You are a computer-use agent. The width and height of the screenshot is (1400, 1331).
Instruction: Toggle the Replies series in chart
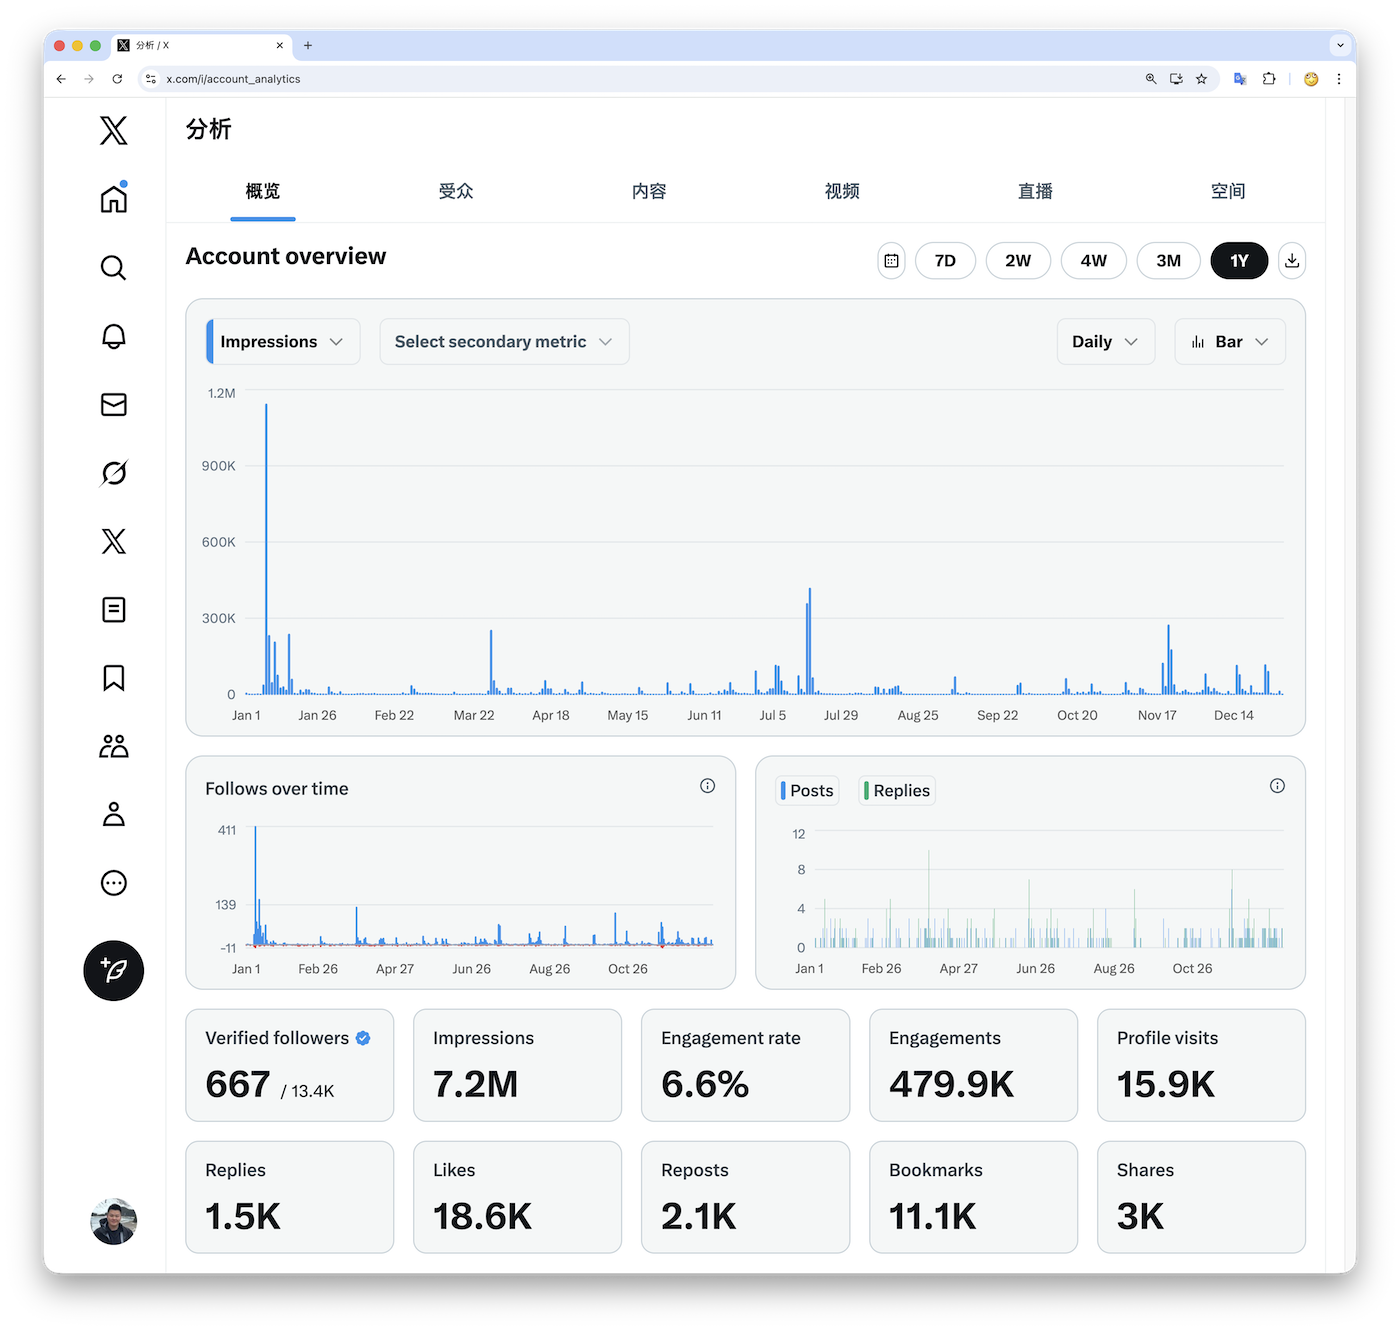click(x=898, y=791)
